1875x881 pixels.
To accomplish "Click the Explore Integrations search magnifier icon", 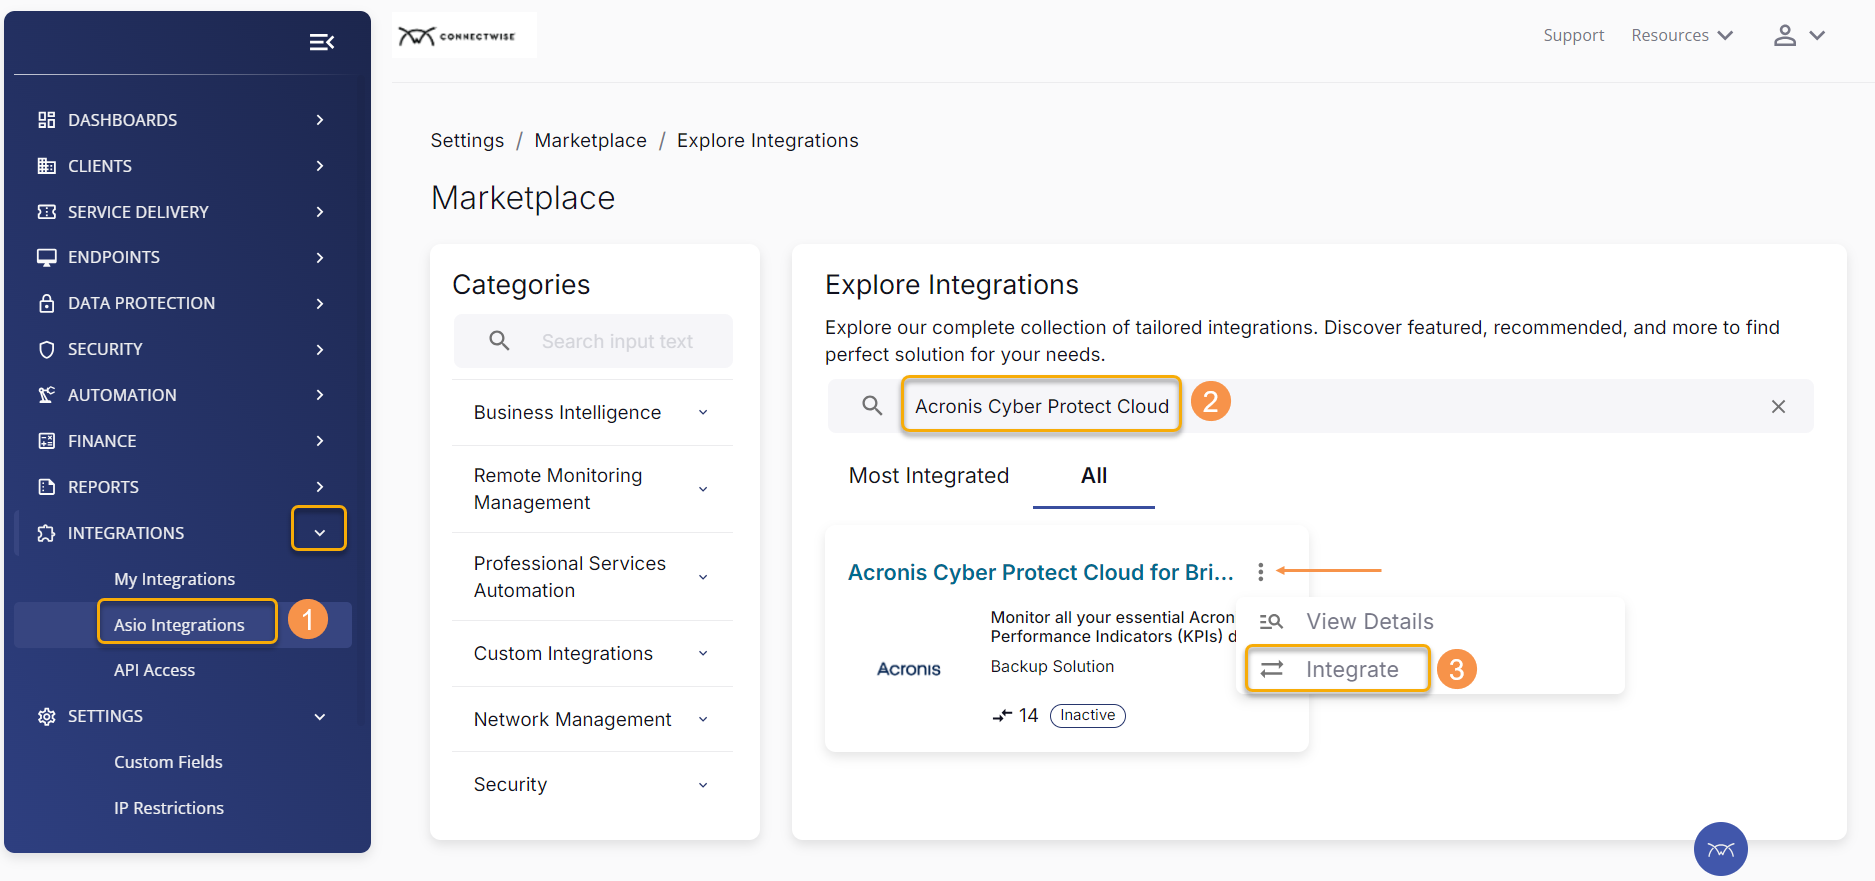I will pyautogui.click(x=872, y=406).
